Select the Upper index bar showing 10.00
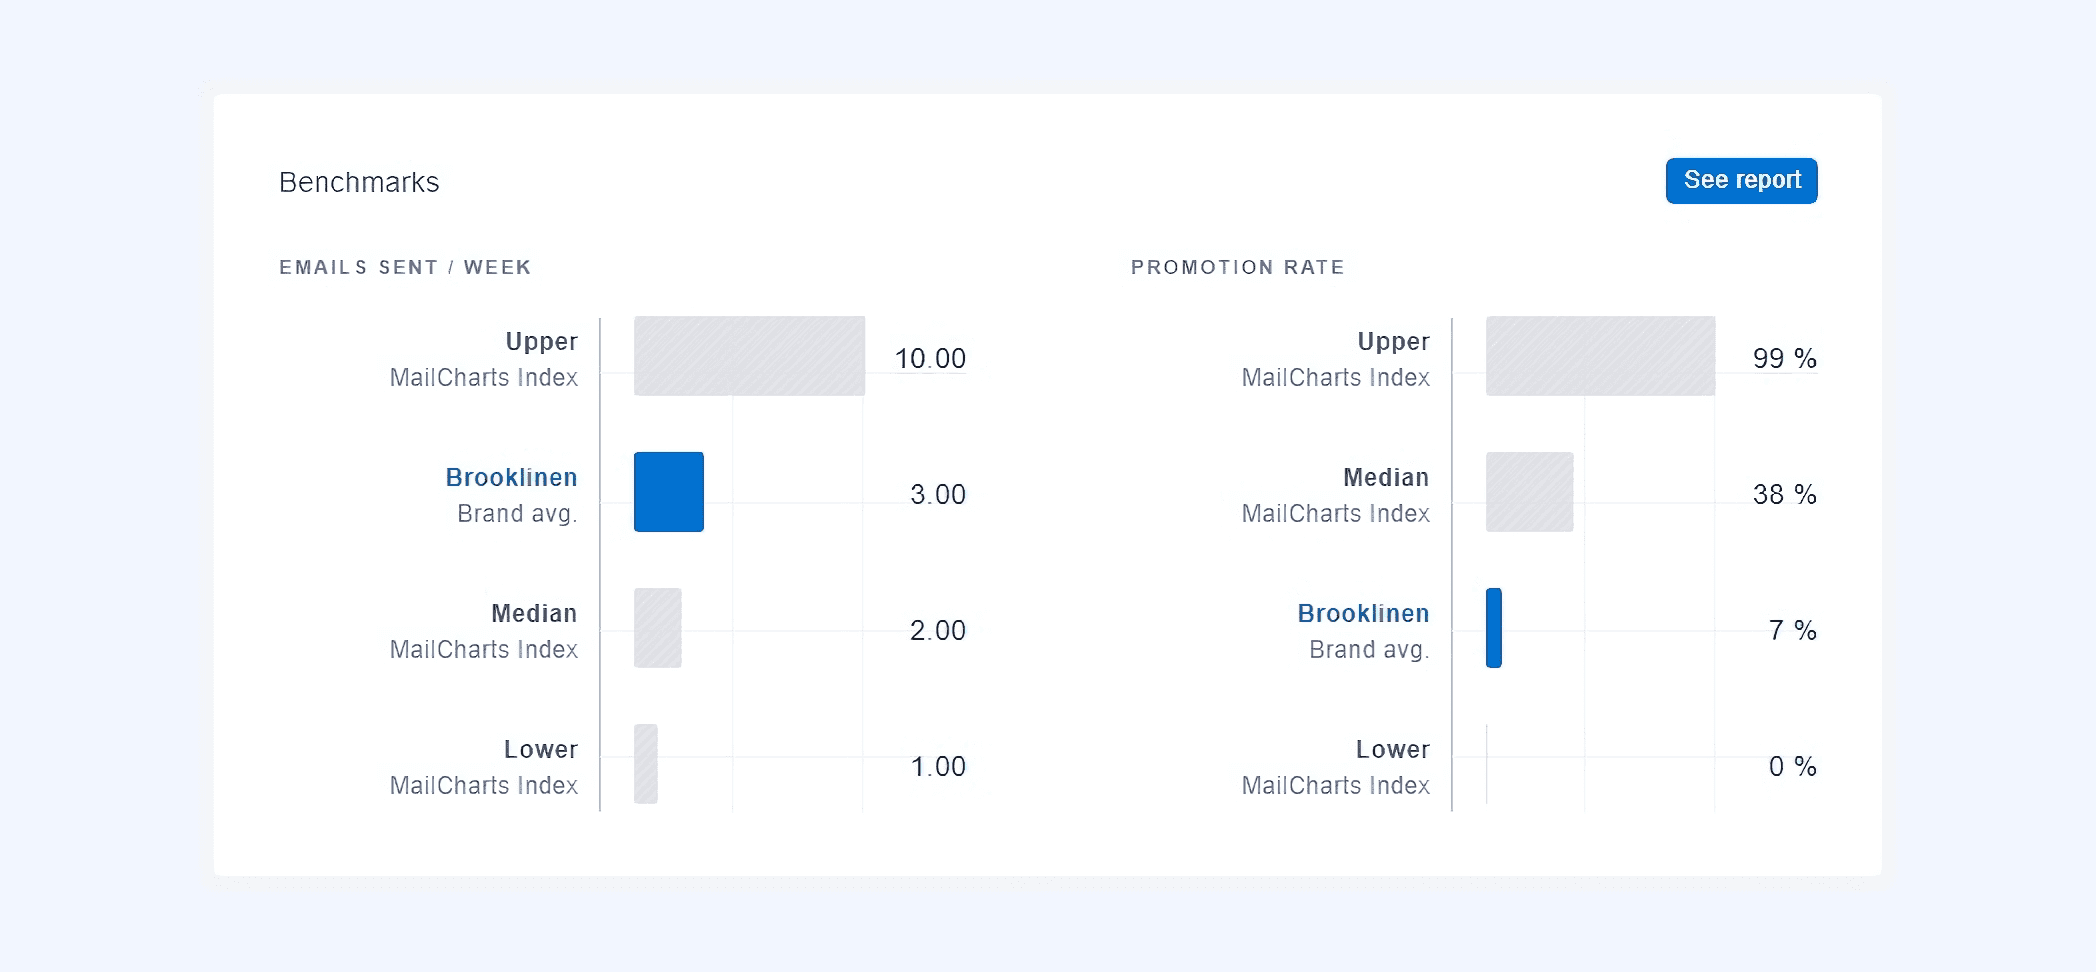Screen dimensions: 2096x972 [749, 356]
